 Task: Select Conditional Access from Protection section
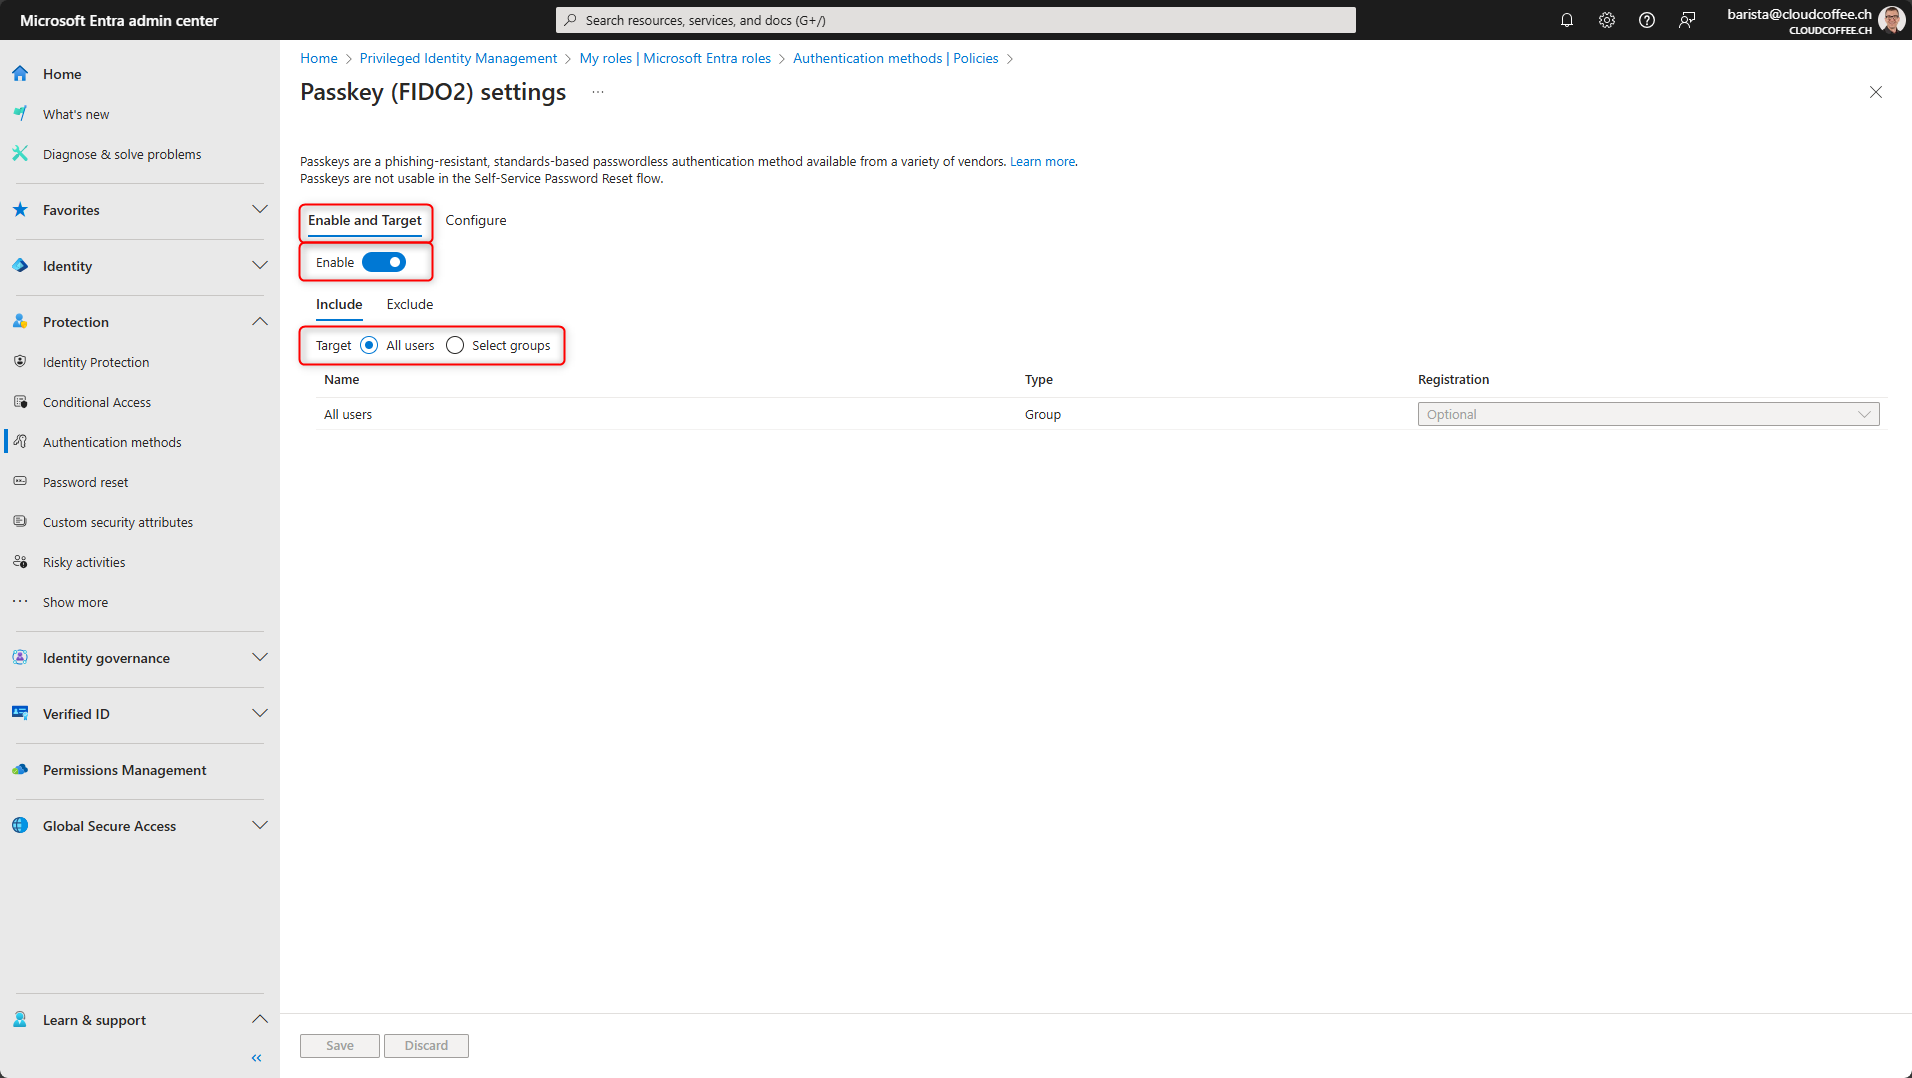pyautogui.click(x=96, y=401)
